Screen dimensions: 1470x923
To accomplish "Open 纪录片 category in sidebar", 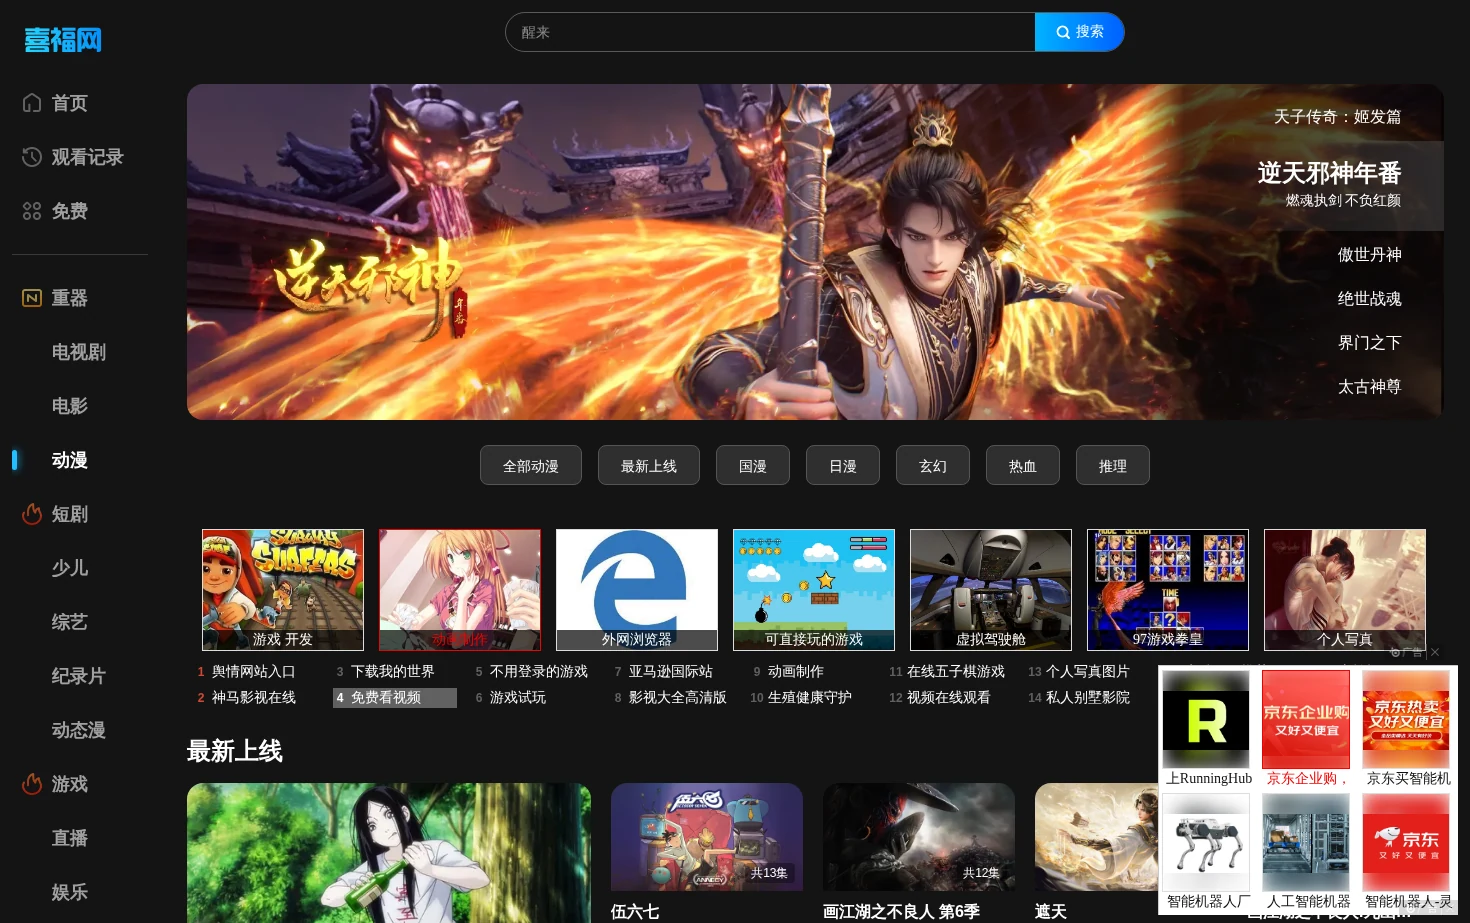I will coord(79,676).
